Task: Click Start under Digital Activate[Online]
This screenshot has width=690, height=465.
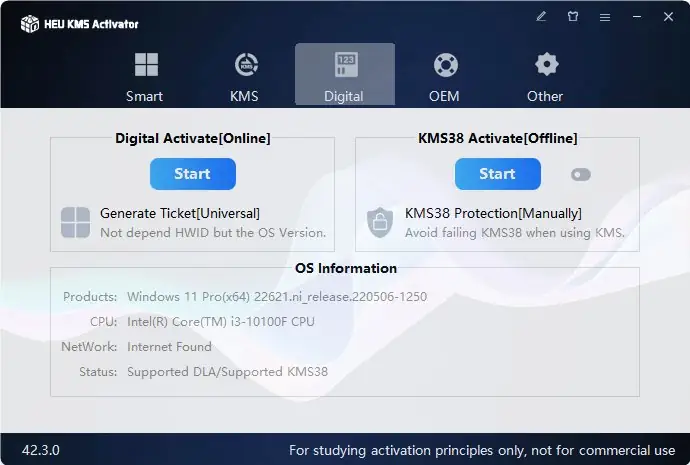Action: [x=193, y=174]
